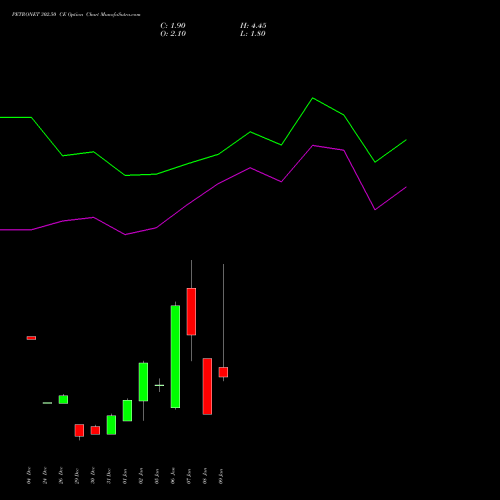The height and width of the screenshot is (500, 500).
Task: Click the open value O: 2.10
Action: [x=173, y=34]
